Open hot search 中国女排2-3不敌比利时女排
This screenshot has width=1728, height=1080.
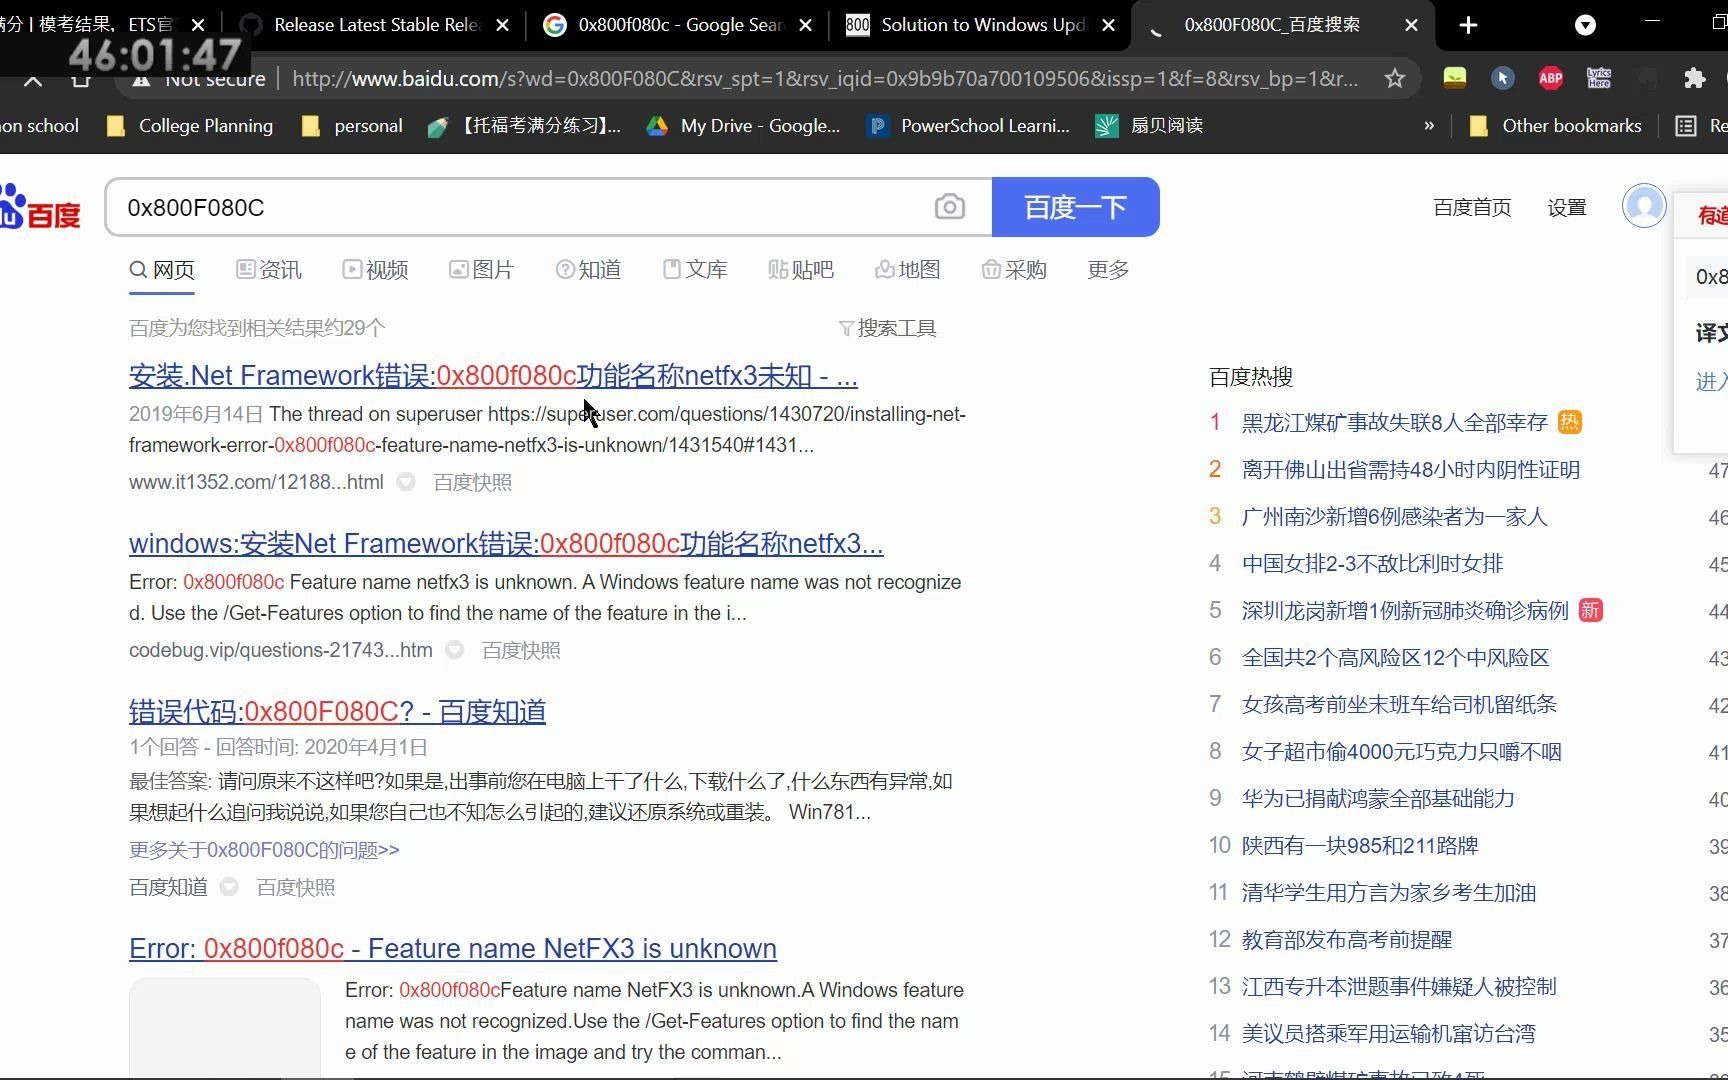(1372, 563)
